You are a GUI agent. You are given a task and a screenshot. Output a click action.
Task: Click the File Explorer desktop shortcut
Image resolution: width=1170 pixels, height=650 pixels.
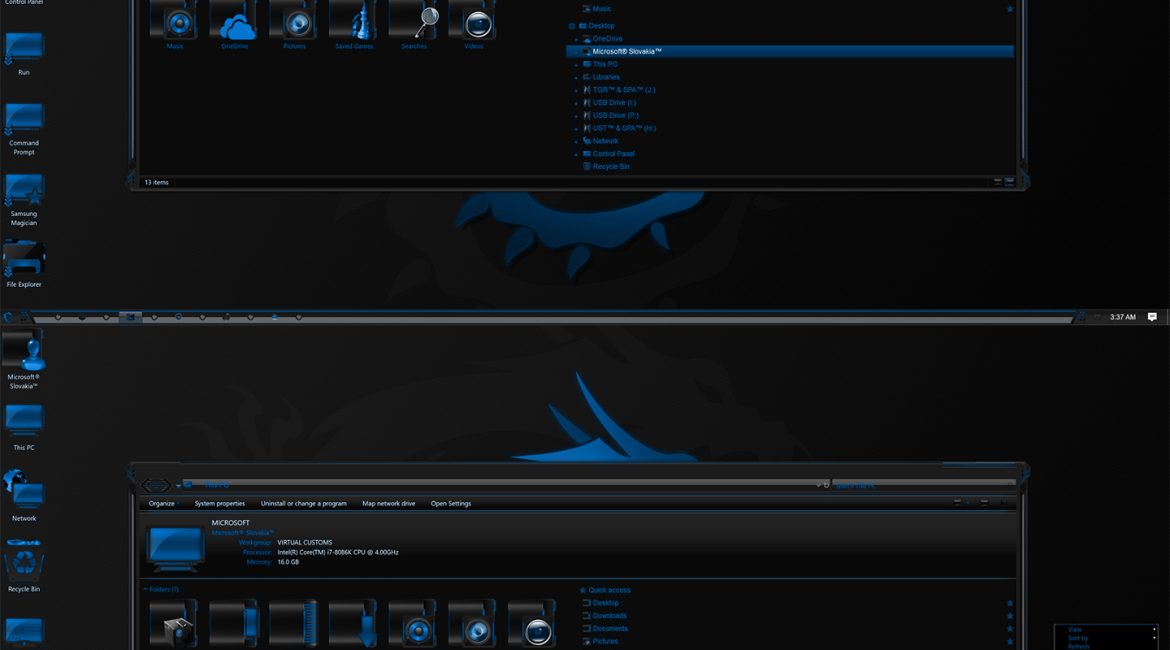24,260
